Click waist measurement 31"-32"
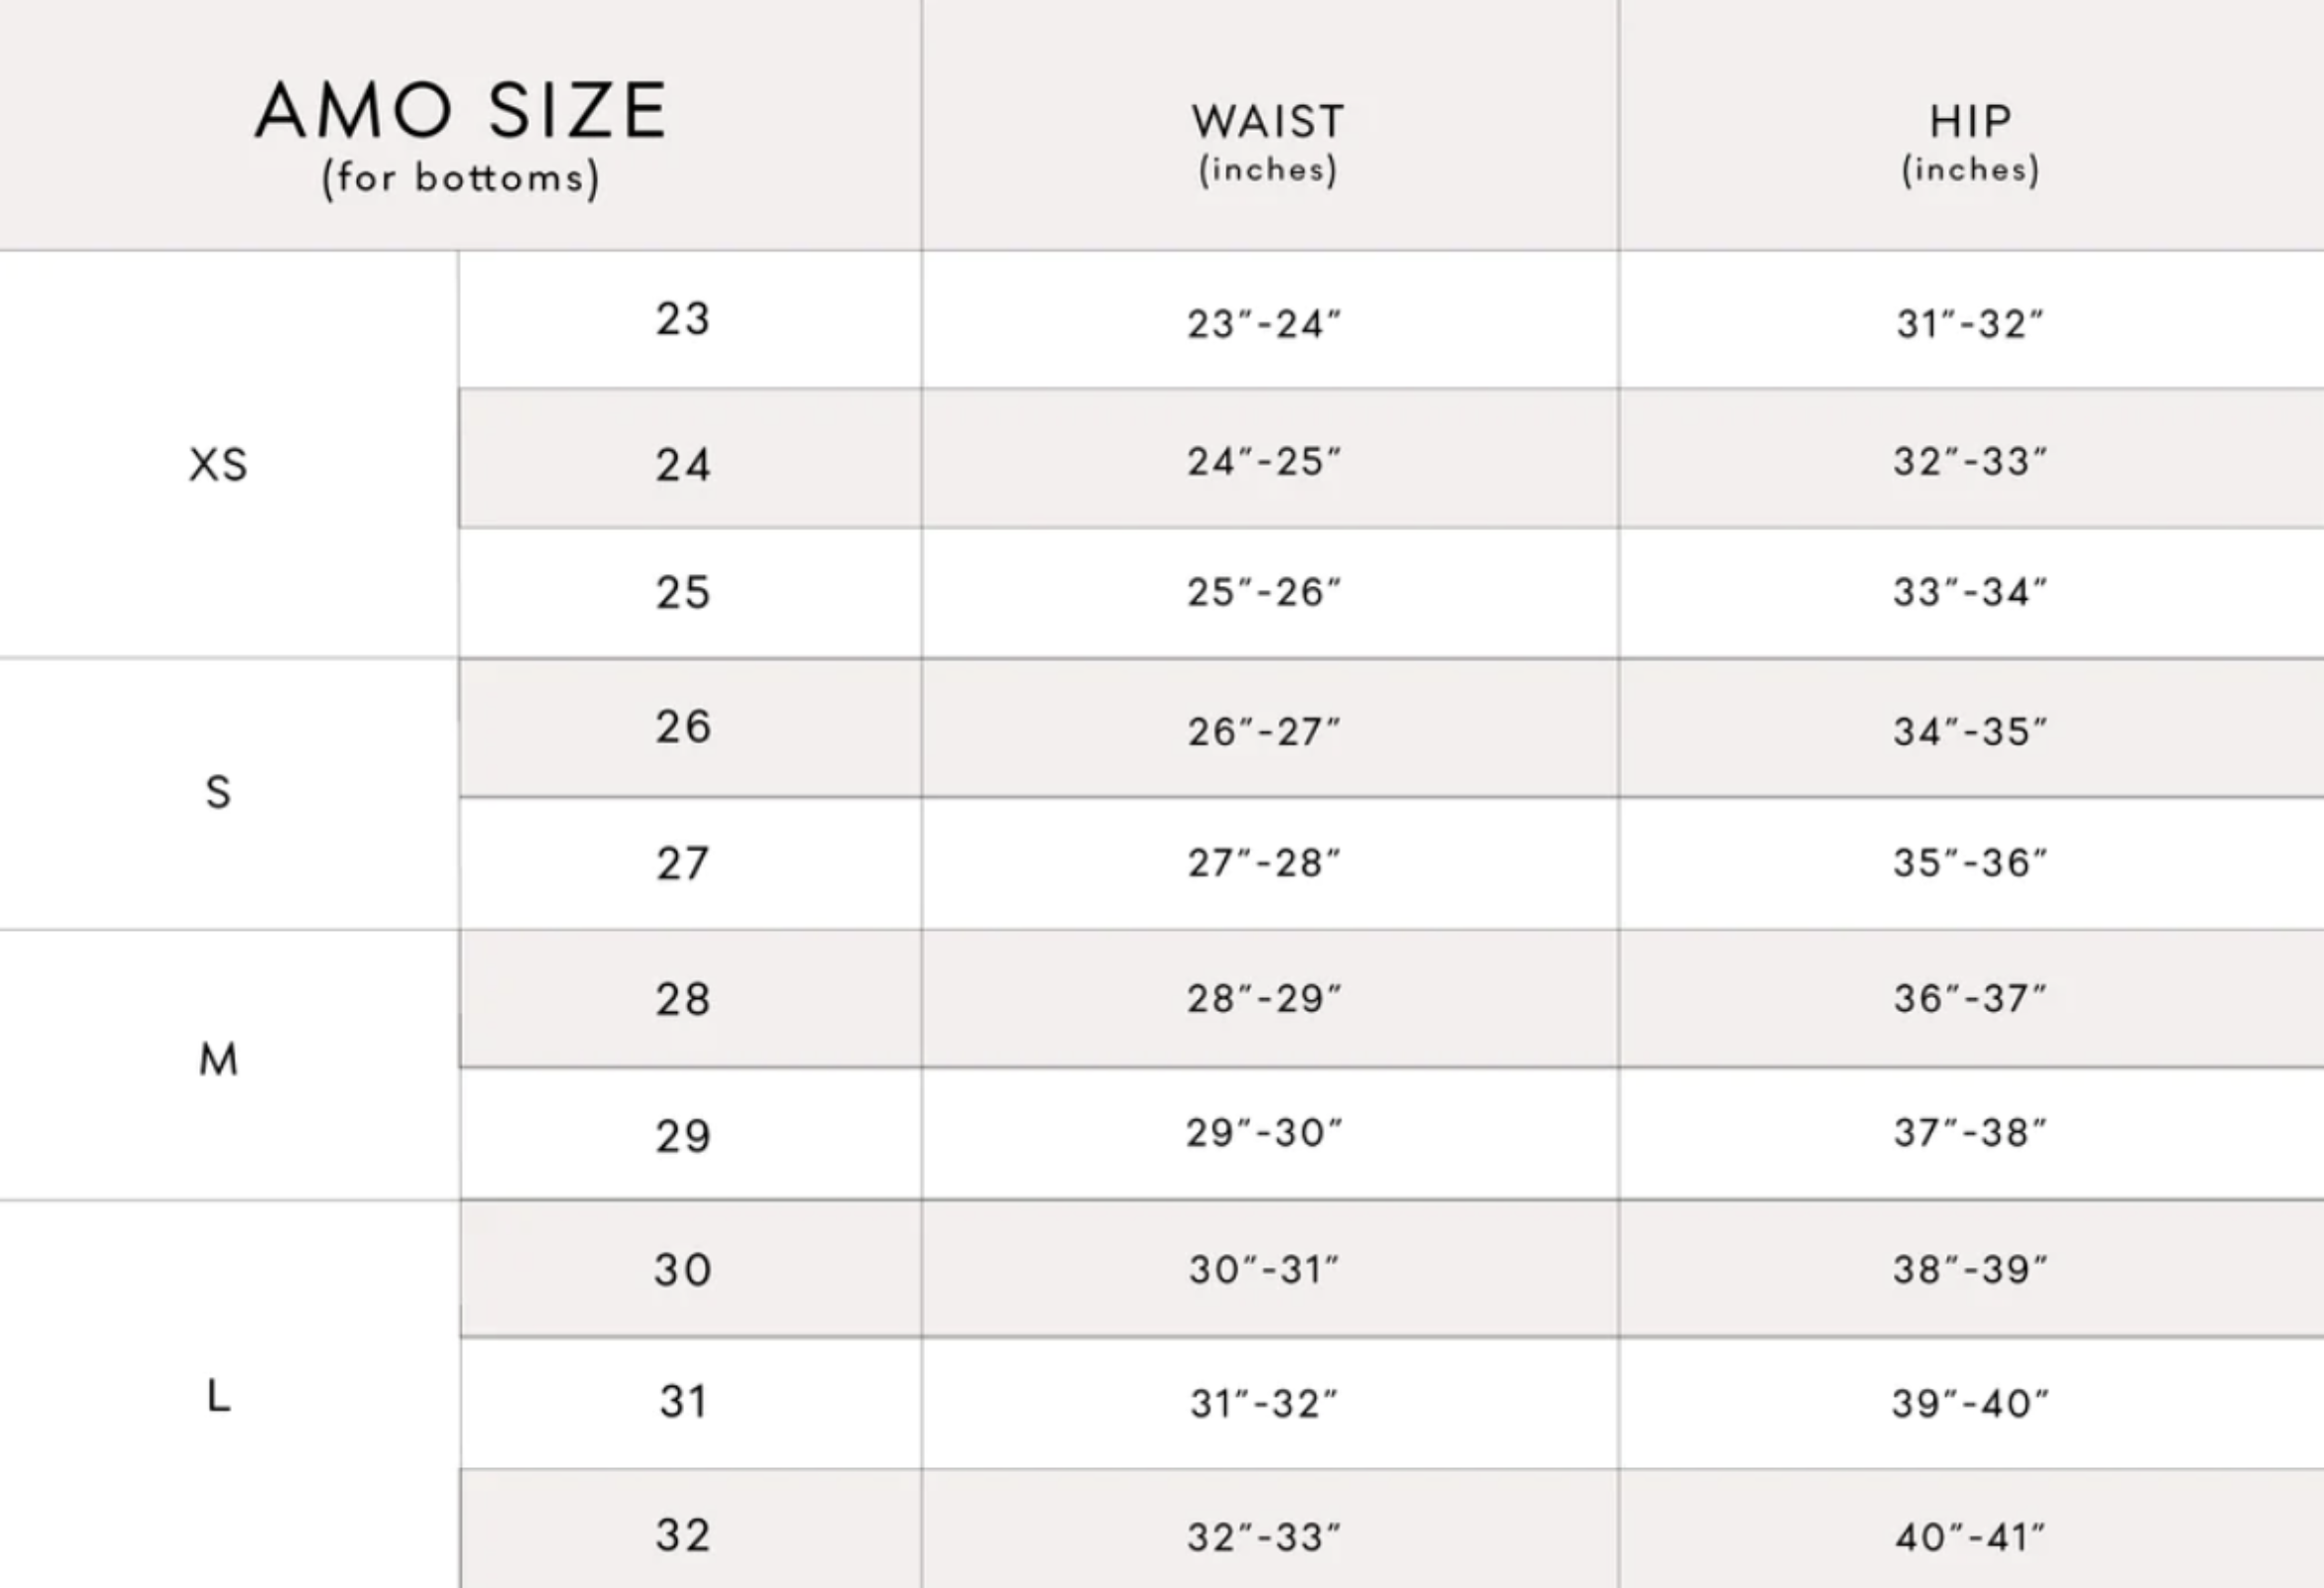 (x=1264, y=1403)
